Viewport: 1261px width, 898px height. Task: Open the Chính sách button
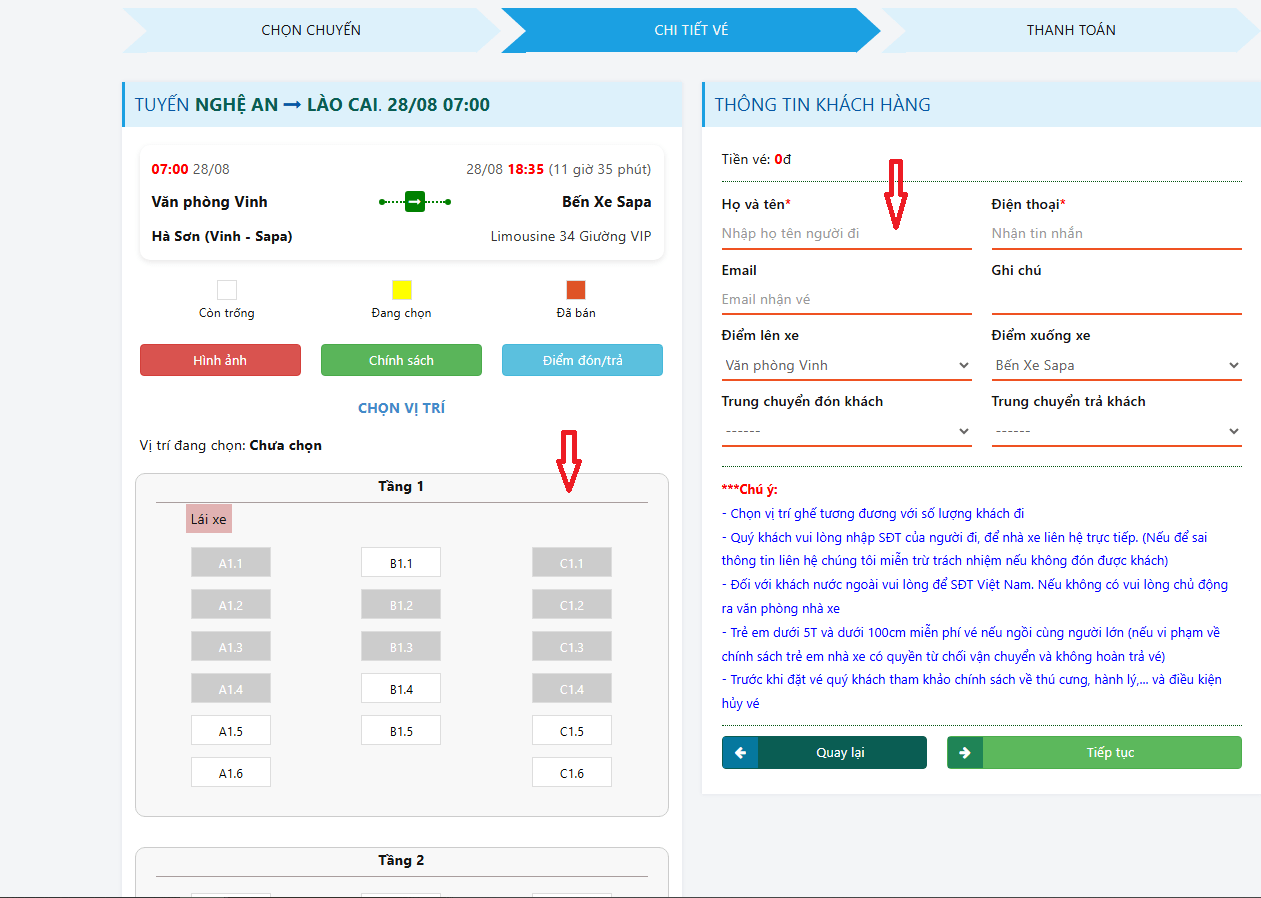401,360
